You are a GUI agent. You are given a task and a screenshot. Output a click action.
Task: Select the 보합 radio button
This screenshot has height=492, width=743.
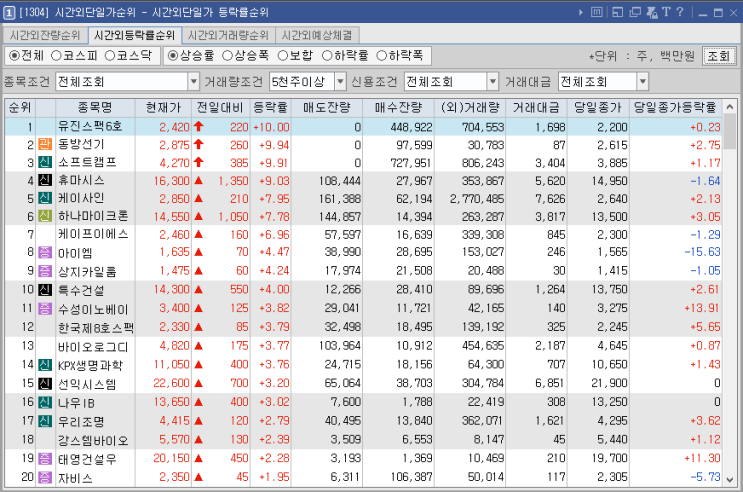click(283, 56)
